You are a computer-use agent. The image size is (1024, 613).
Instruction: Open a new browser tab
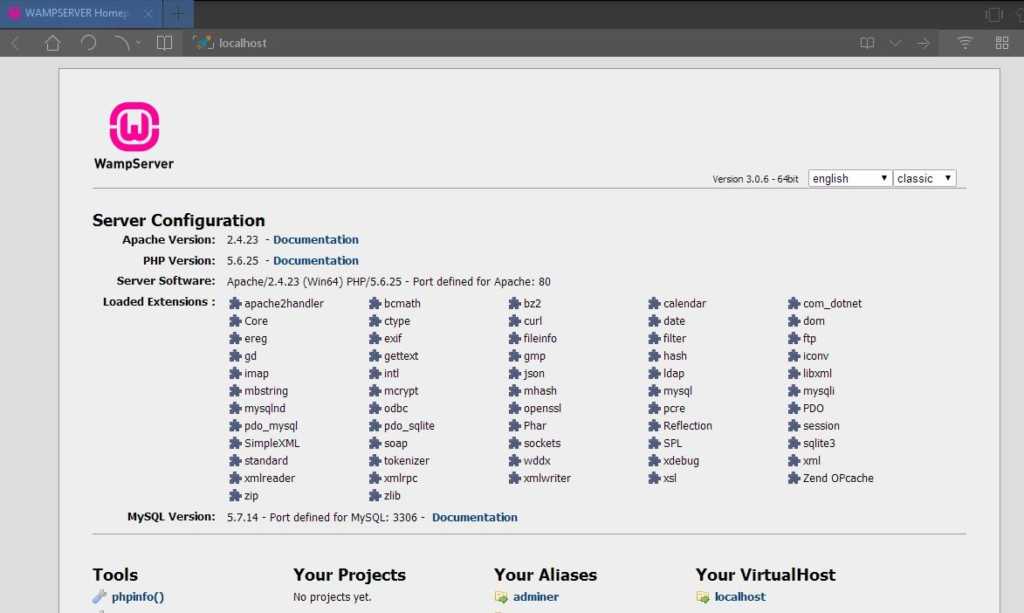(177, 13)
